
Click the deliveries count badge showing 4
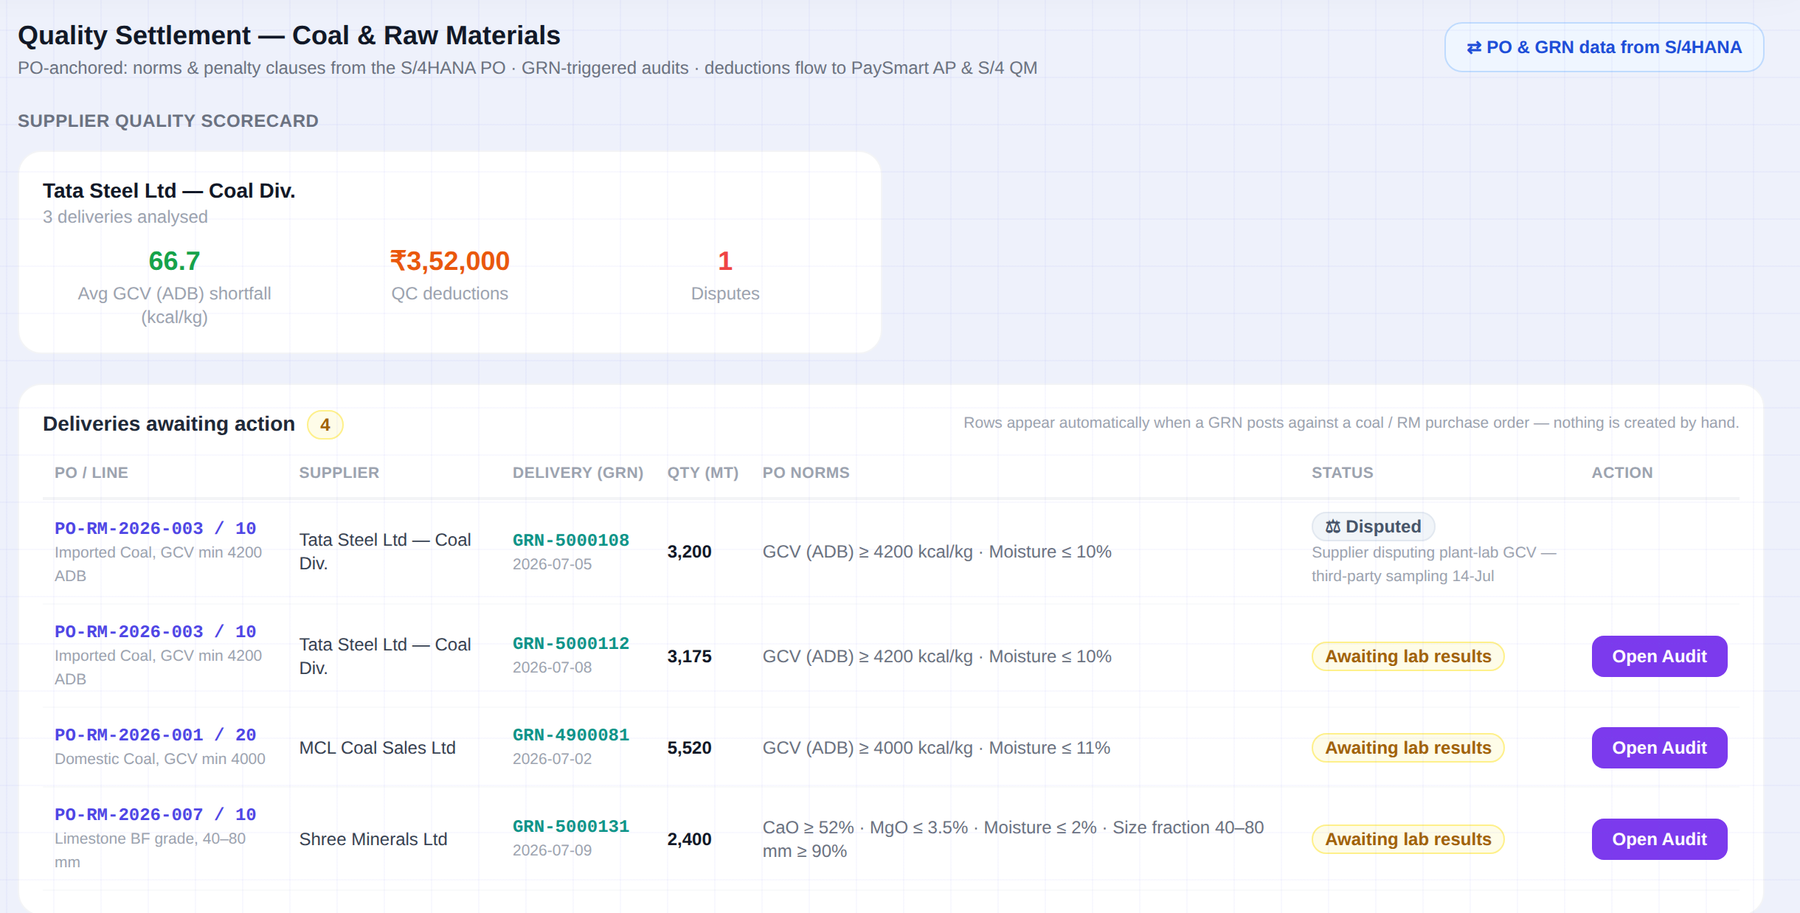(325, 425)
